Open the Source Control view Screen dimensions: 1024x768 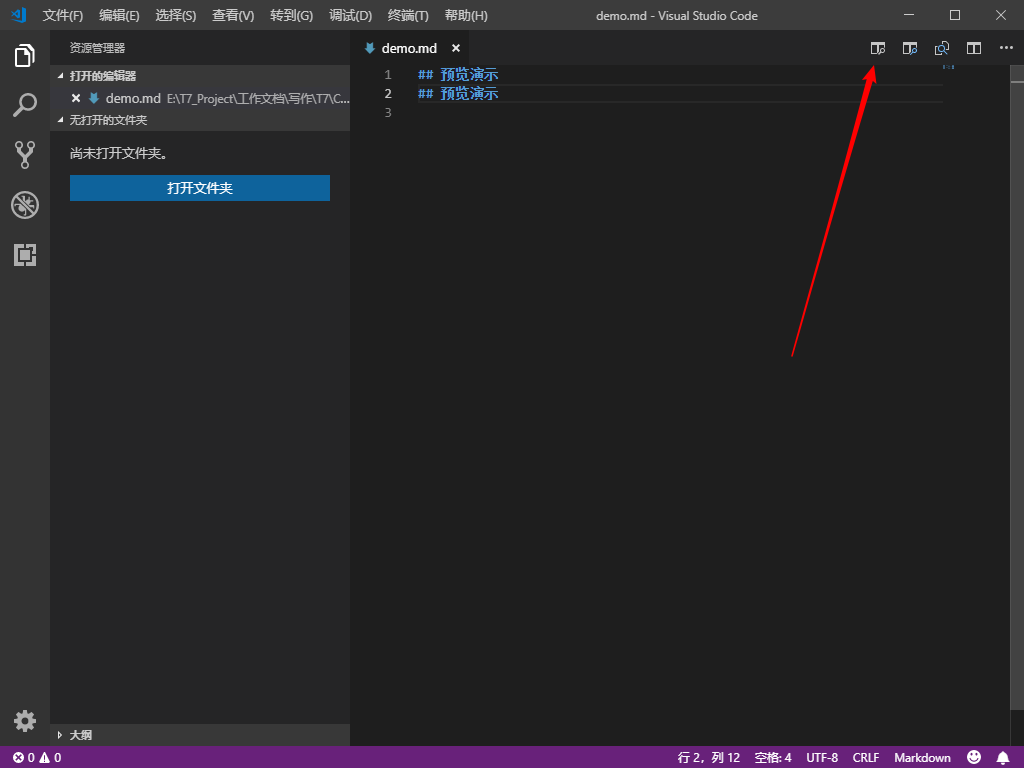[x=25, y=155]
